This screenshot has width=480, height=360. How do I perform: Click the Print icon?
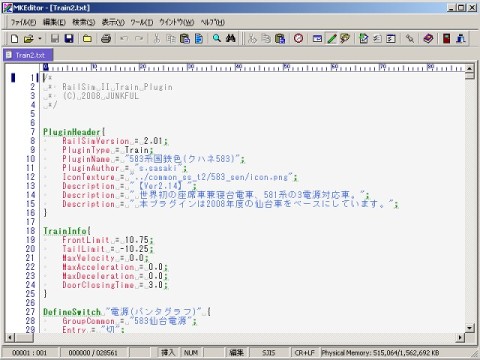(x=106, y=39)
